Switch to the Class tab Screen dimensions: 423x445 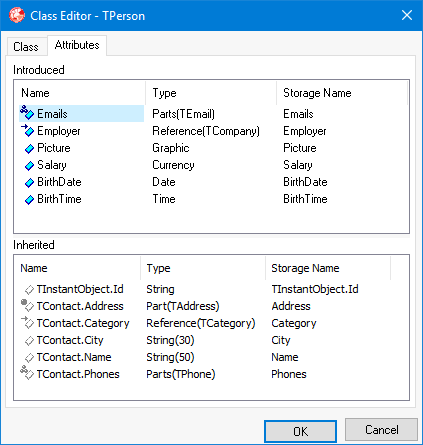(x=26, y=46)
